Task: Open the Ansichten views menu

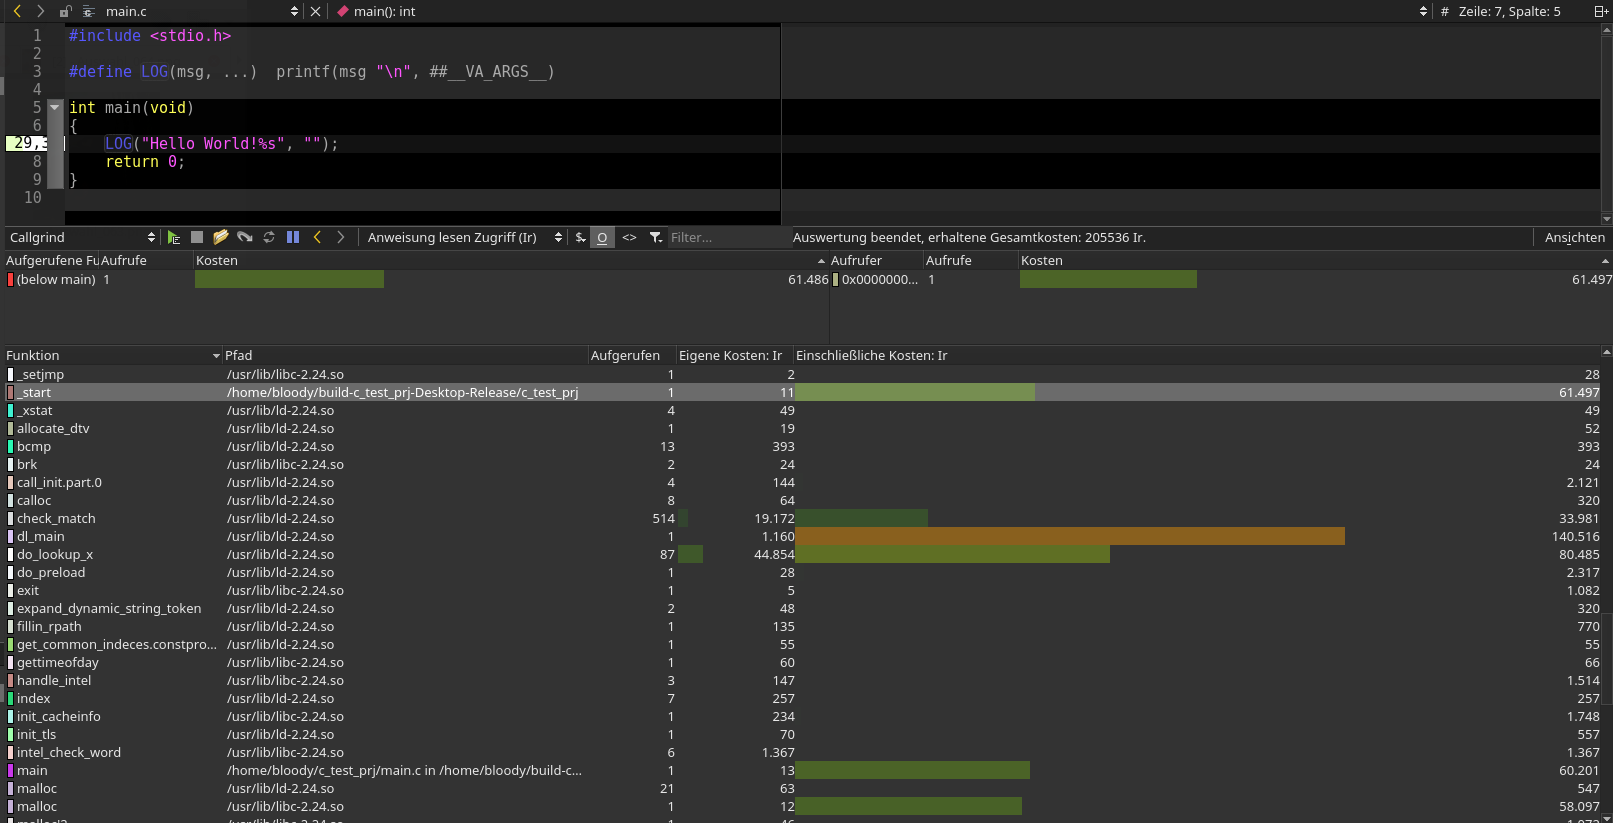Action: tap(1574, 237)
